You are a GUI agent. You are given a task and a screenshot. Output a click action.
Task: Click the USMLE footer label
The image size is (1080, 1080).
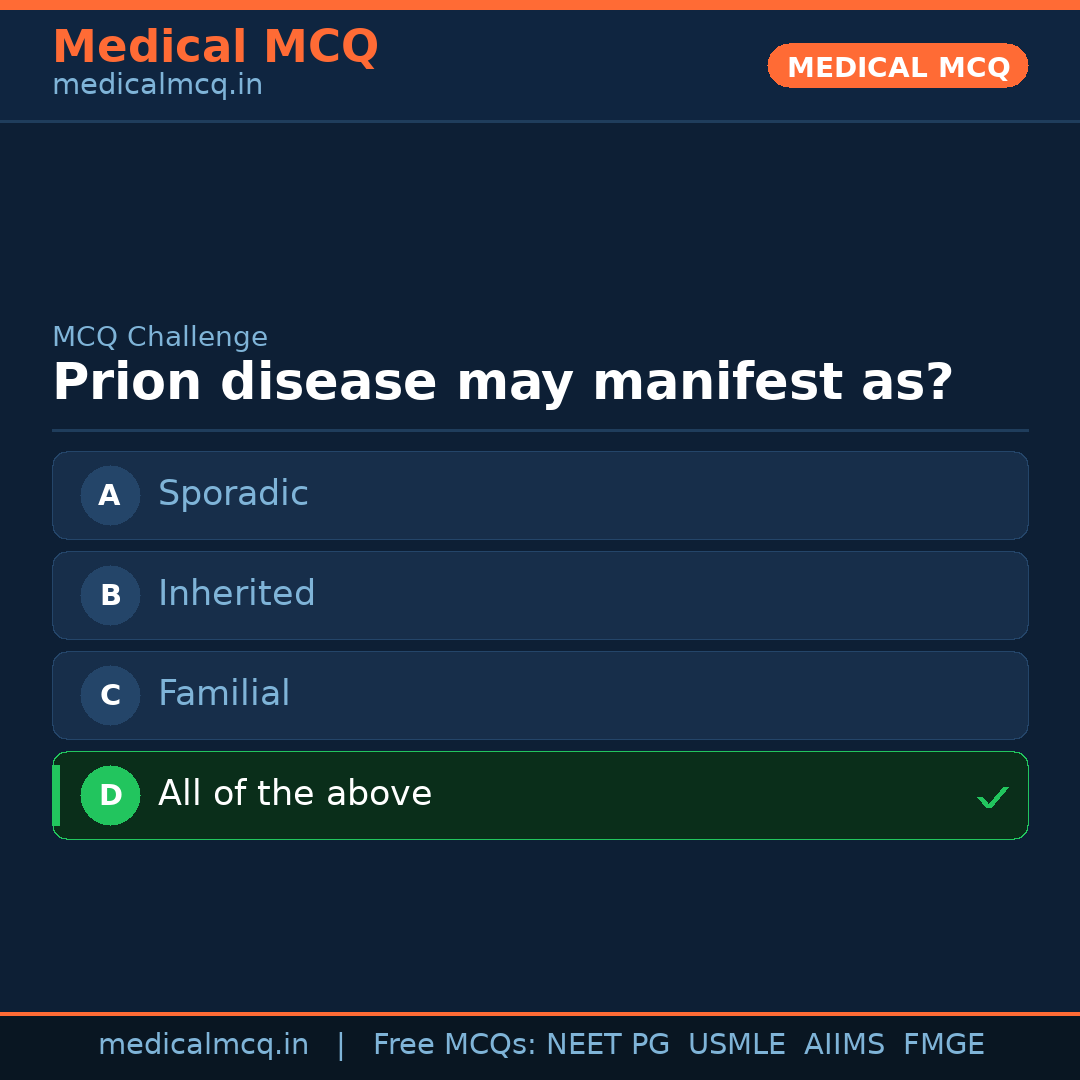point(736,1045)
